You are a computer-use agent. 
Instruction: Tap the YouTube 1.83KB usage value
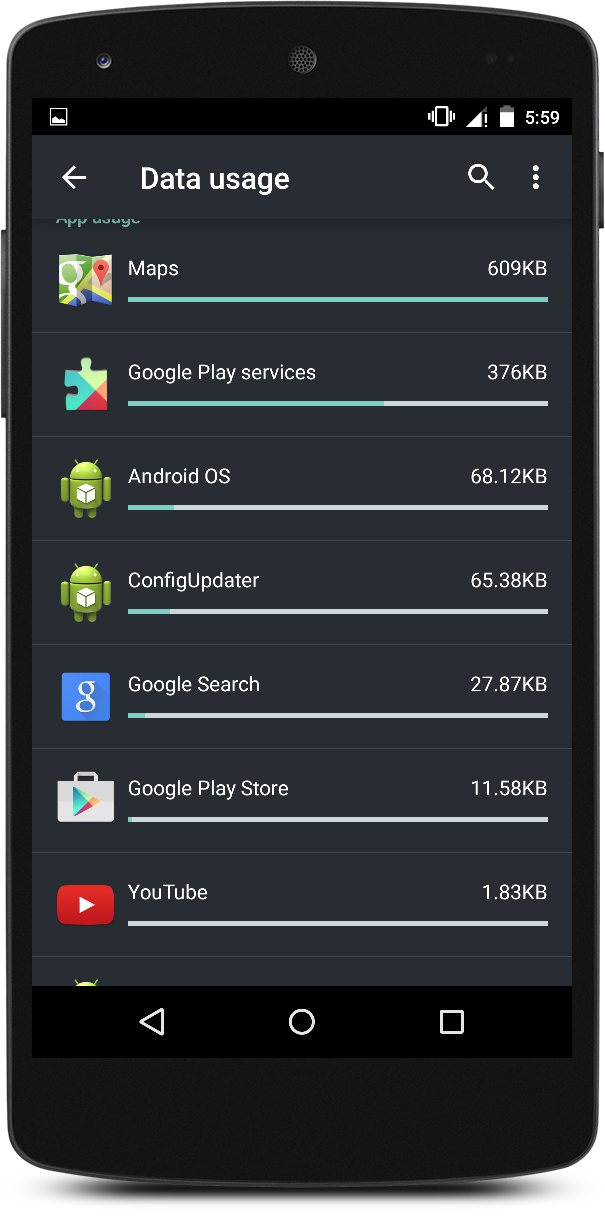(514, 892)
